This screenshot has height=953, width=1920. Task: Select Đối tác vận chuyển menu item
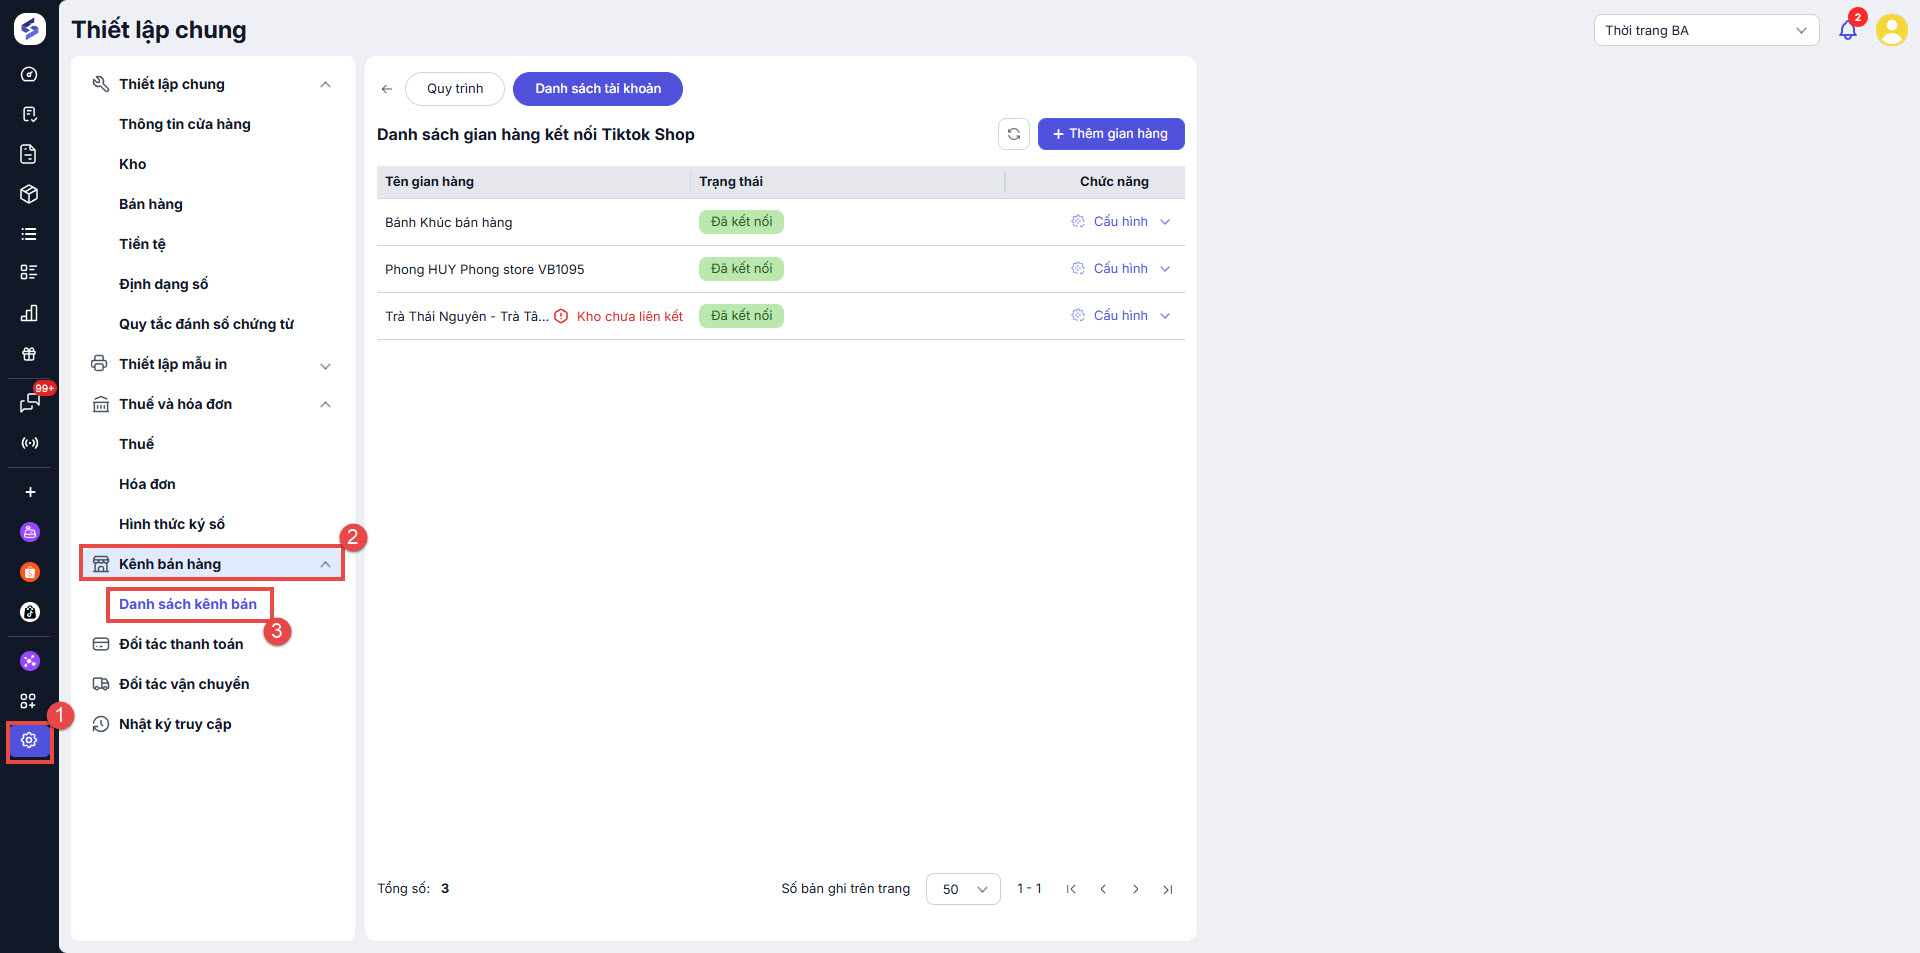point(184,684)
